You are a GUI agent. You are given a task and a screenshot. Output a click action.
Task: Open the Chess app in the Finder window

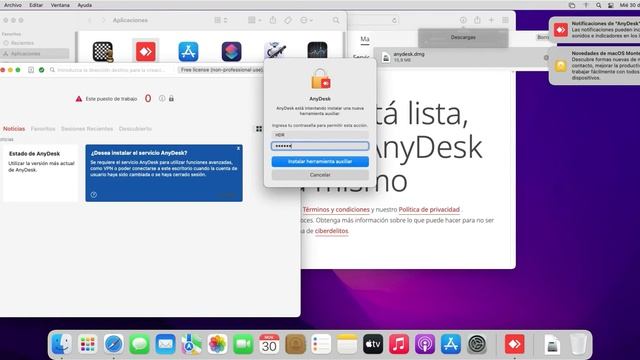(102, 52)
